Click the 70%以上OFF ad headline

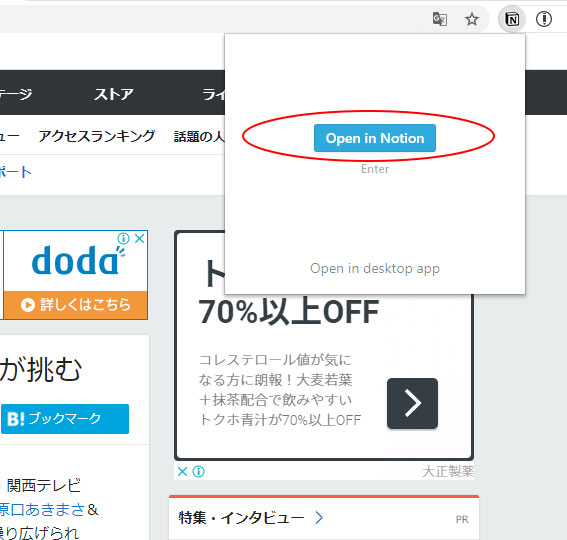coord(288,311)
